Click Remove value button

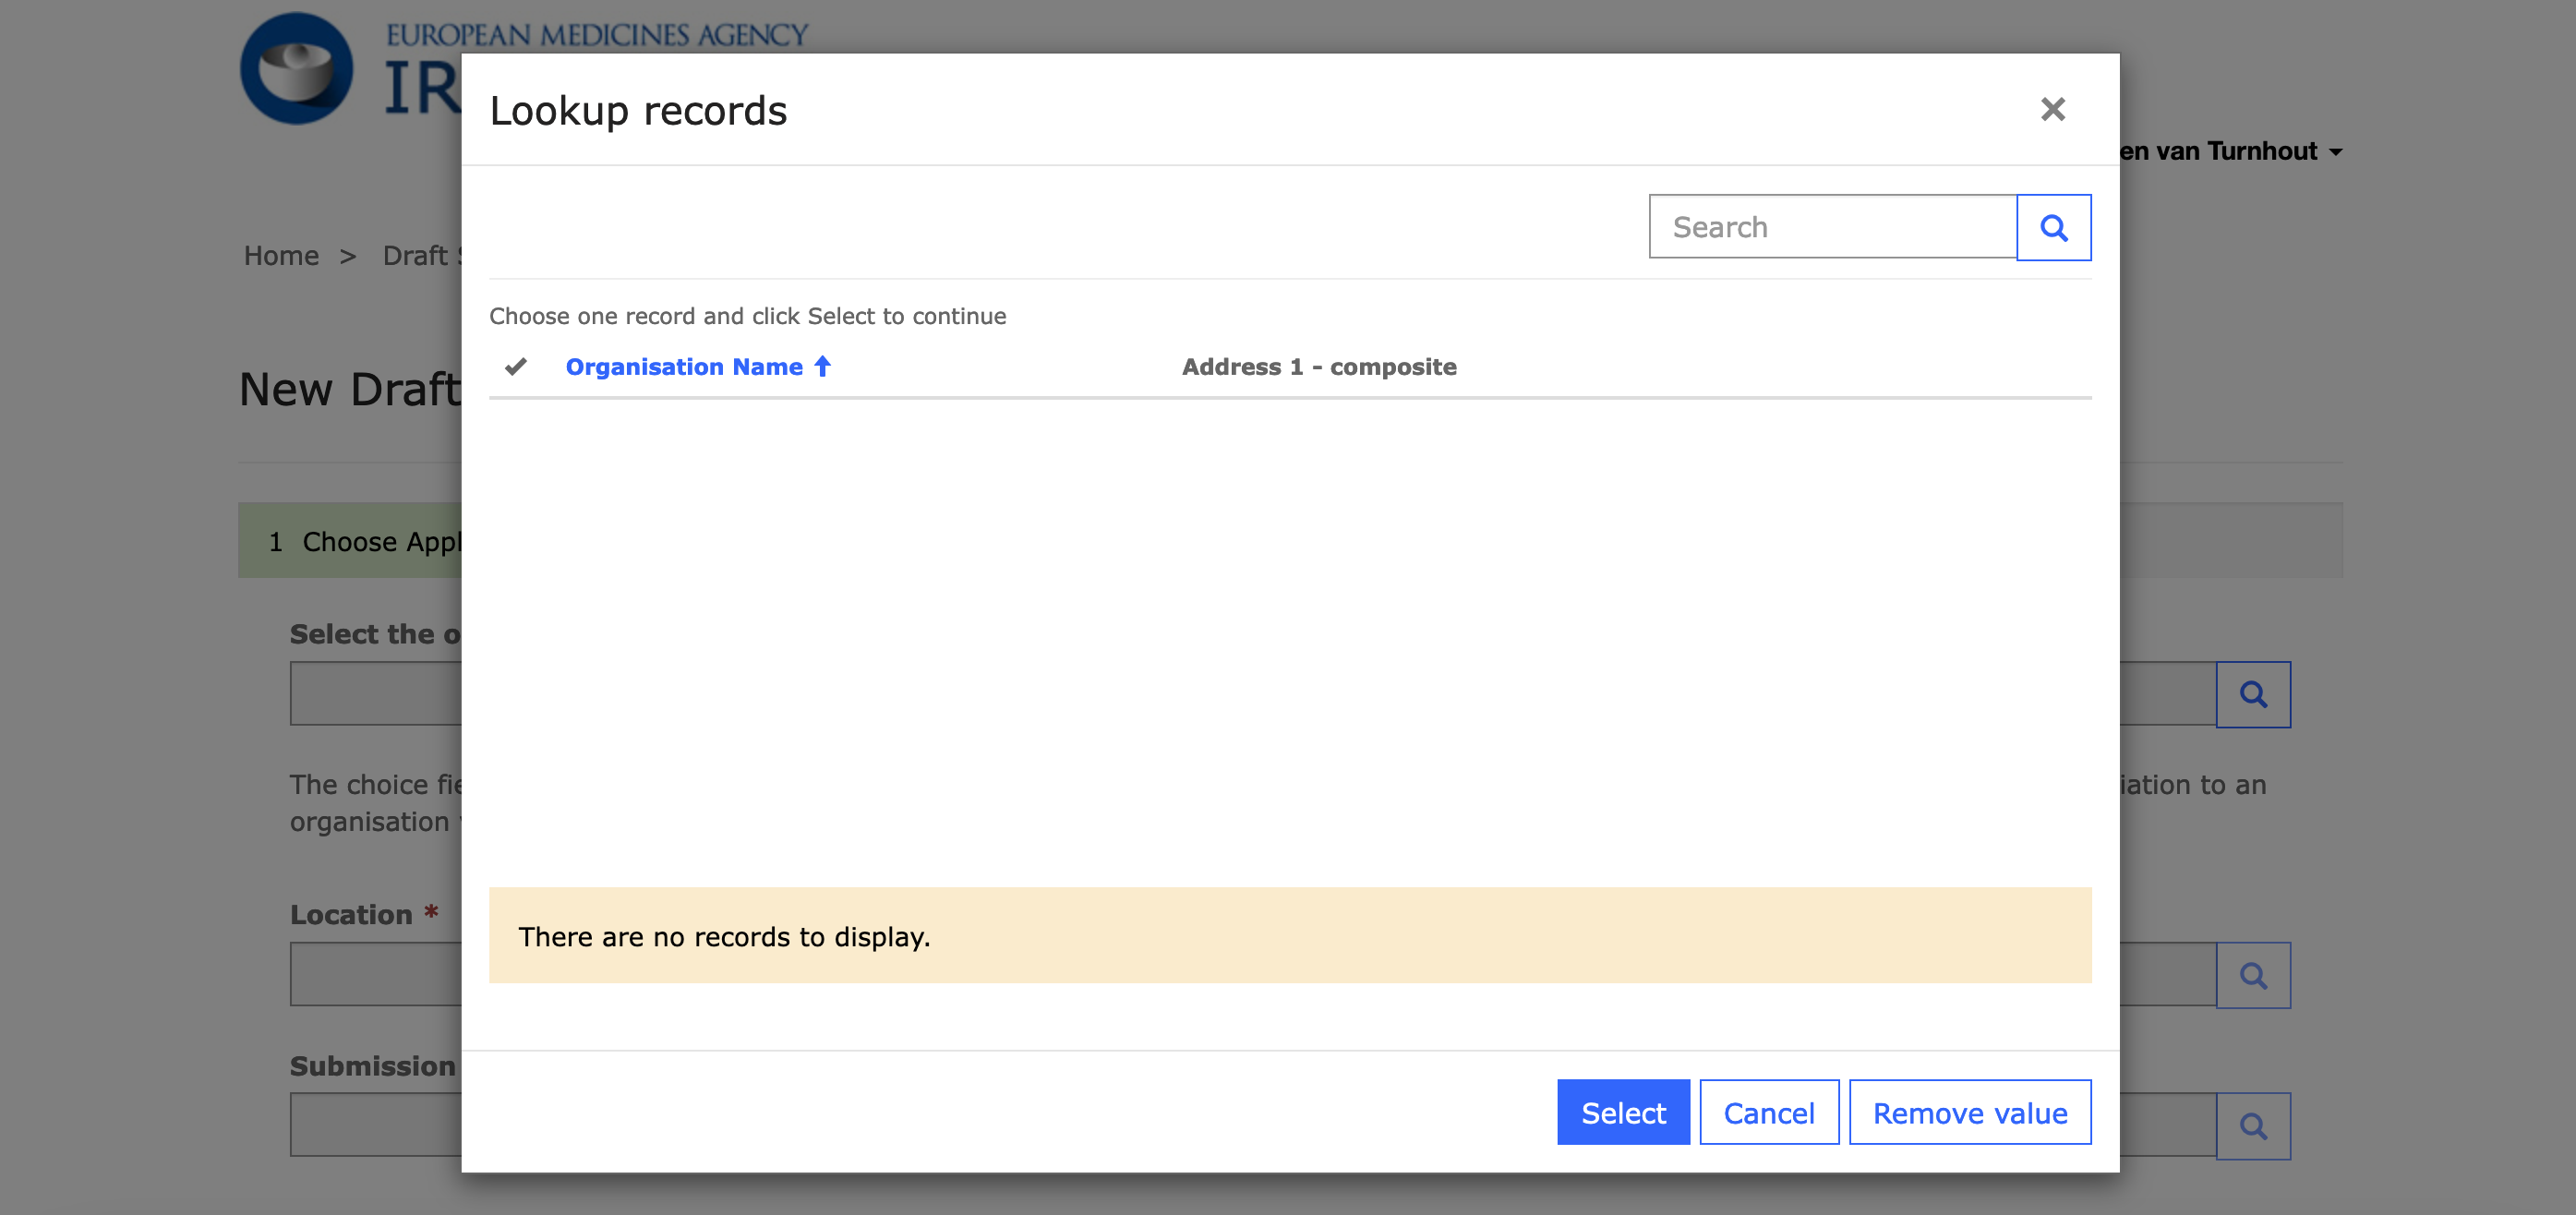click(x=1969, y=1112)
